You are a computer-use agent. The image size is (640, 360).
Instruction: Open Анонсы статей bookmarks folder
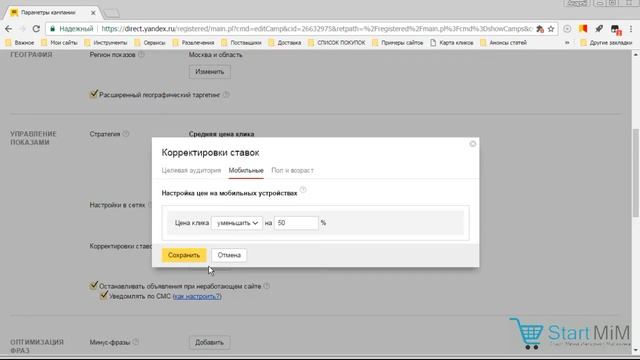coord(503,42)
